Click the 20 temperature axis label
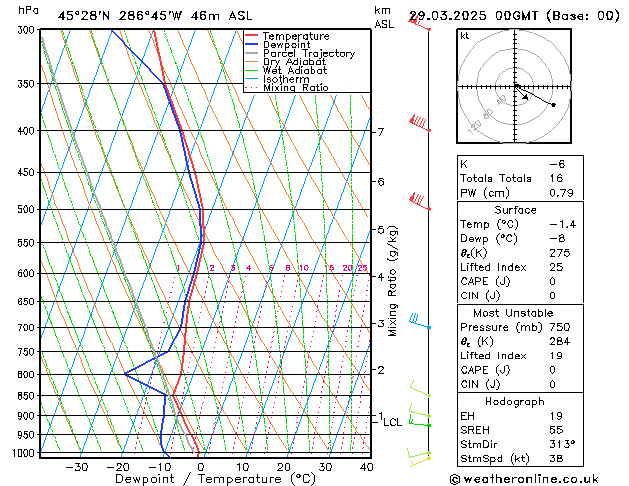629x486 pixels. 284,467
